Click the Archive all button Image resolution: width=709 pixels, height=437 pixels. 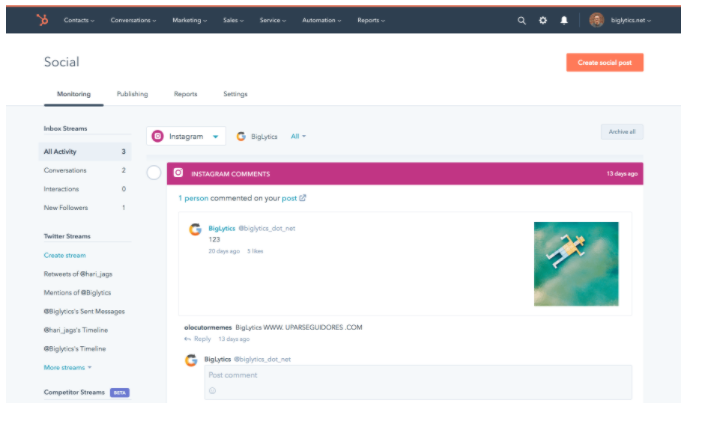click(622, 132)
